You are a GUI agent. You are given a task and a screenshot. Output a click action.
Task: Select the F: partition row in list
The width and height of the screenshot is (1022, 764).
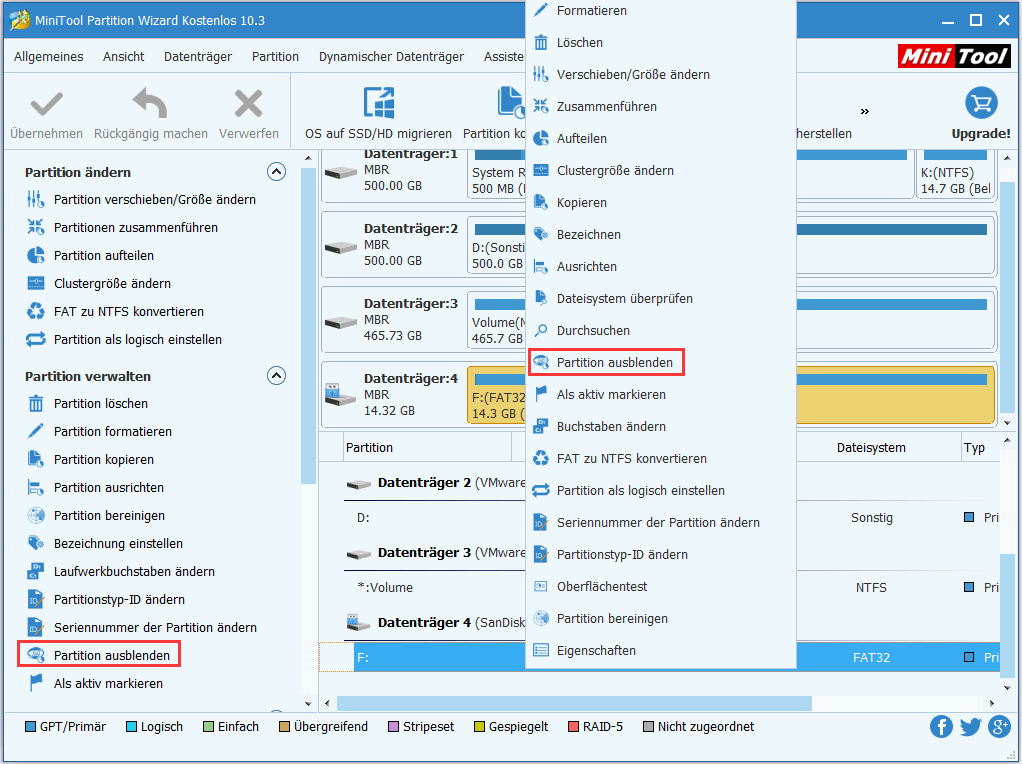click(x=658, y=657)
